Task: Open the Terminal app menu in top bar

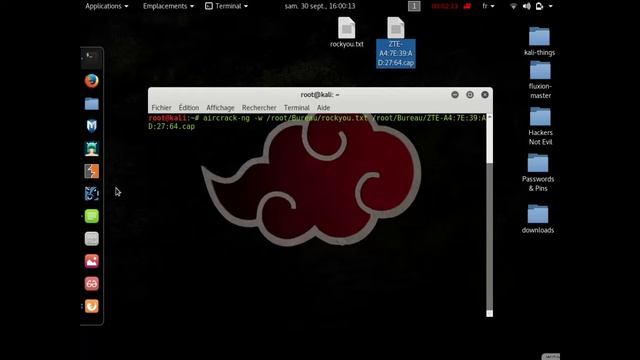Action: point(227,6)
